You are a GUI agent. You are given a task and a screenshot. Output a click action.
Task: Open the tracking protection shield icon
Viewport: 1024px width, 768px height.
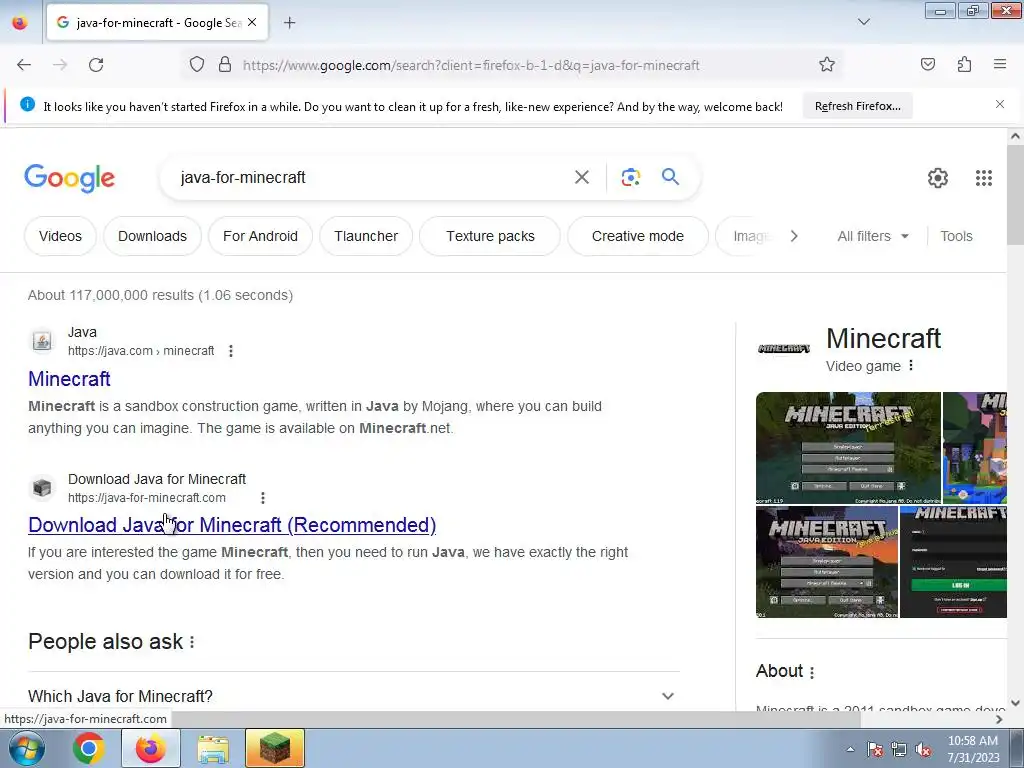(x=197, y=65)
